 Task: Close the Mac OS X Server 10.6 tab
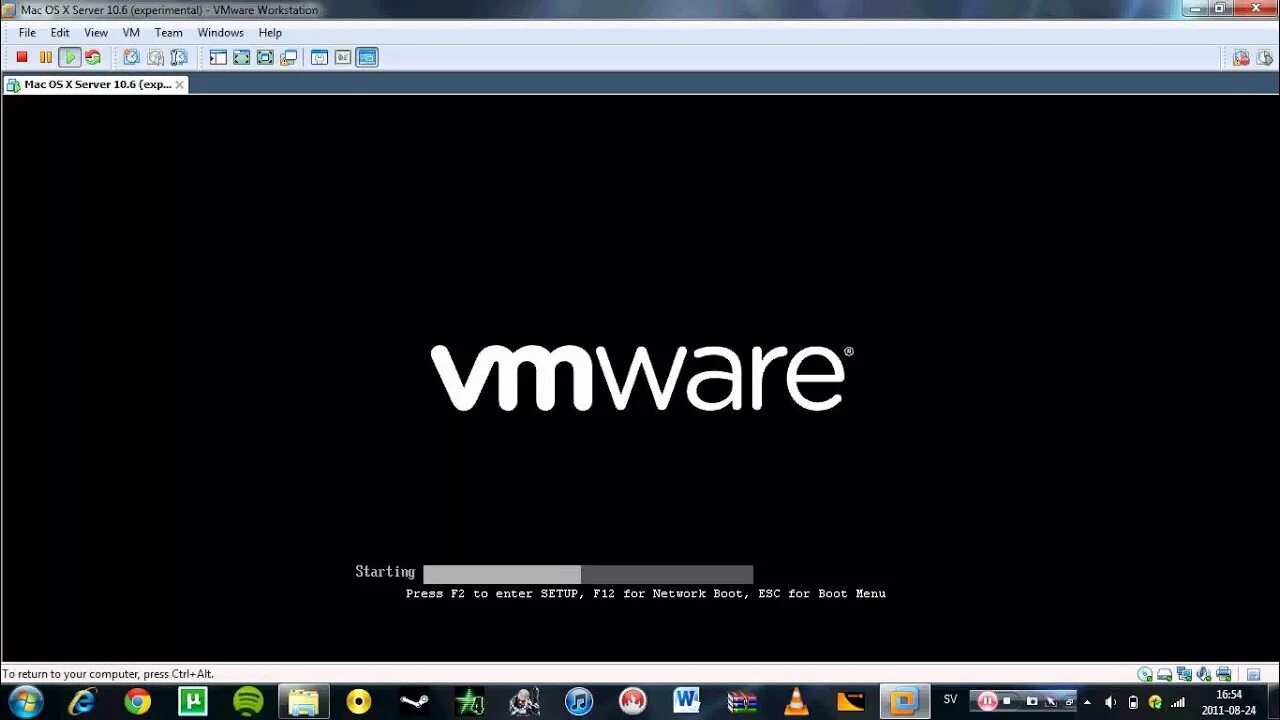tap(180, 85)
